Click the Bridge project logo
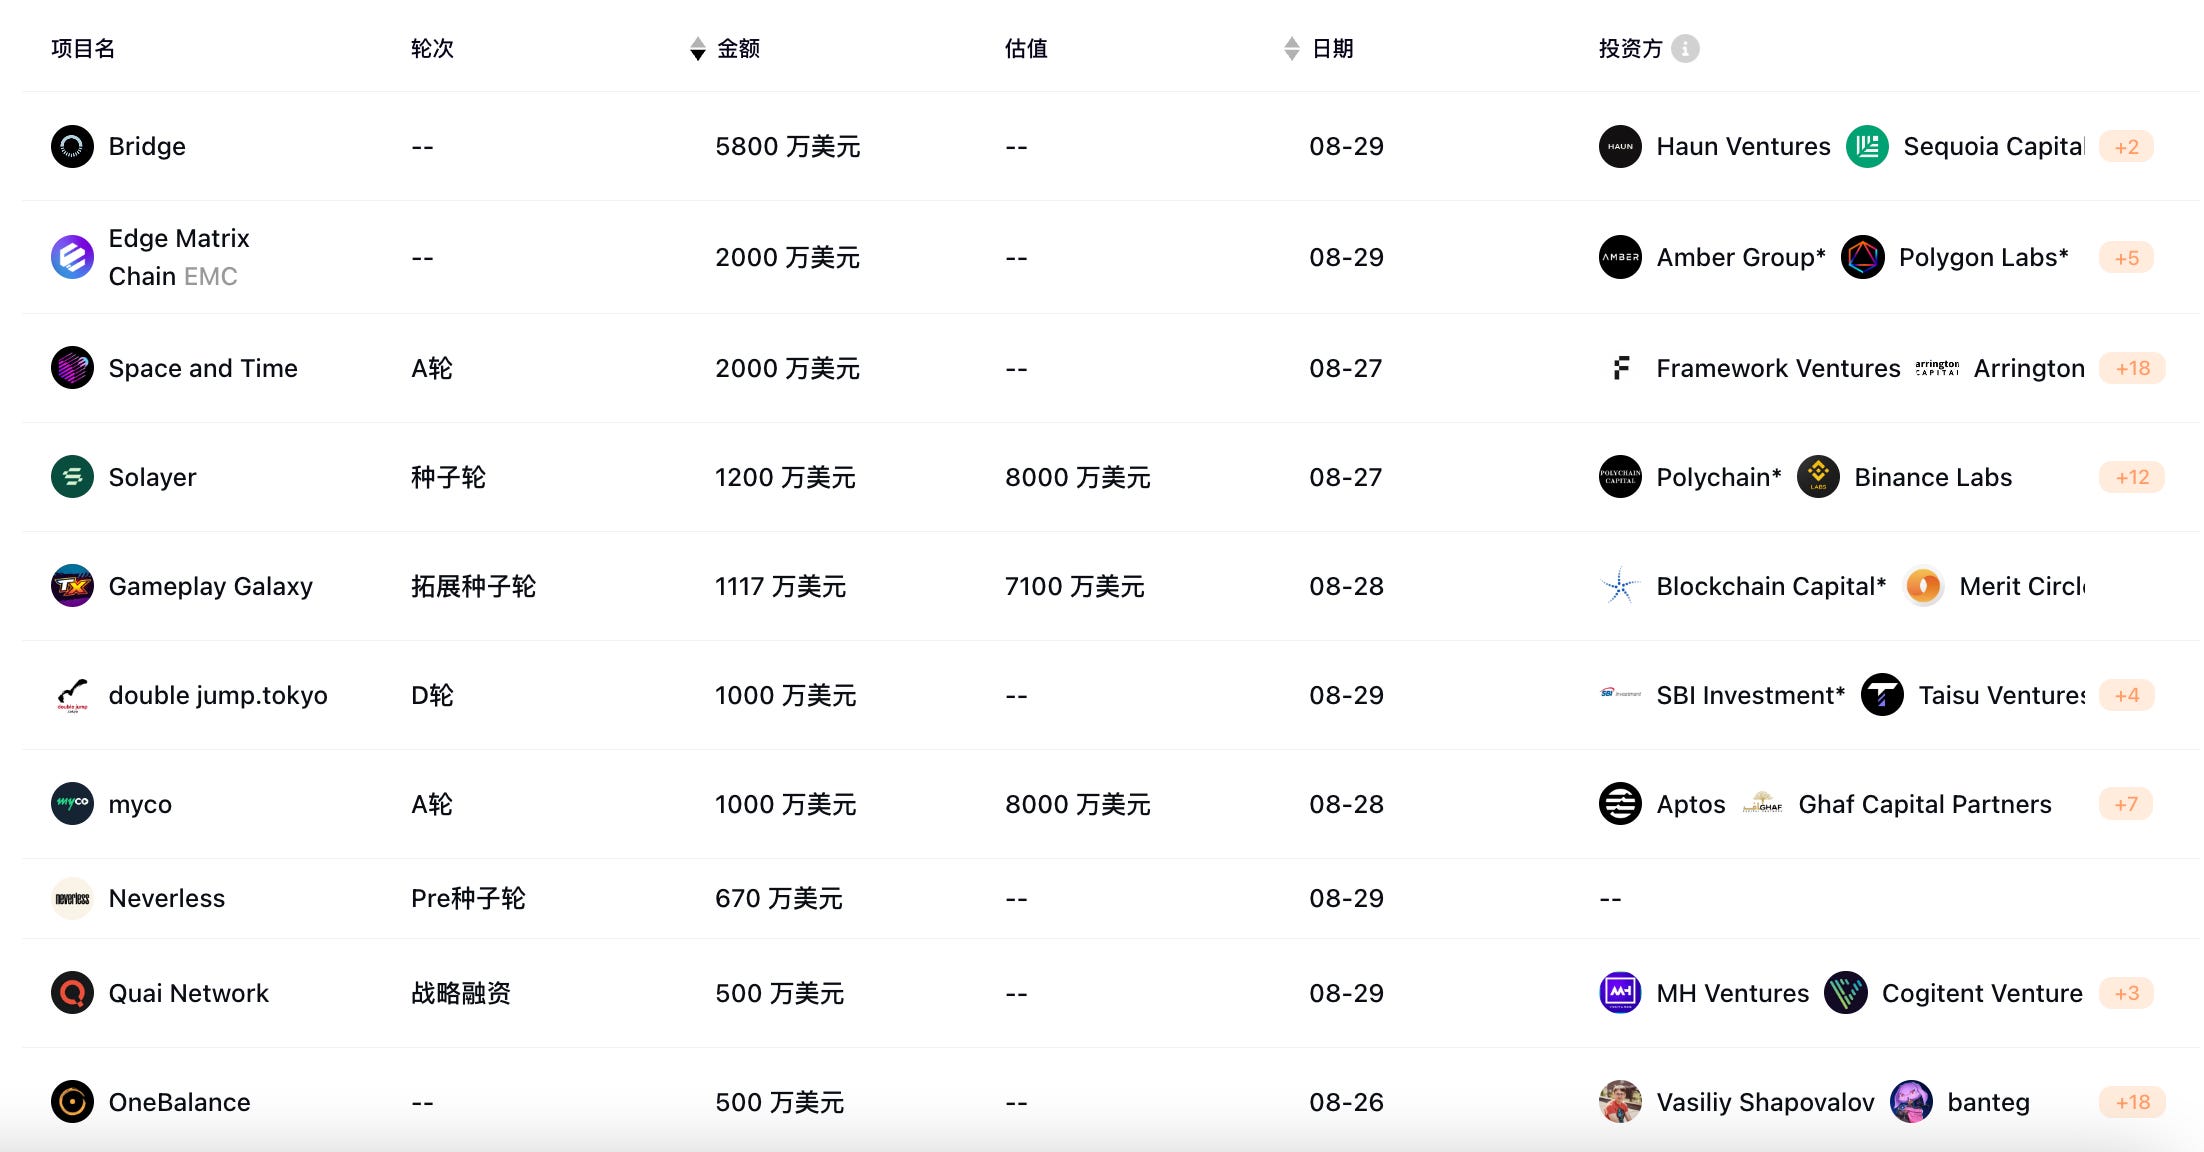Image resolution: width=2204 pixels, height=1152 pixels. pyautogui.click(x=72, y=146)
